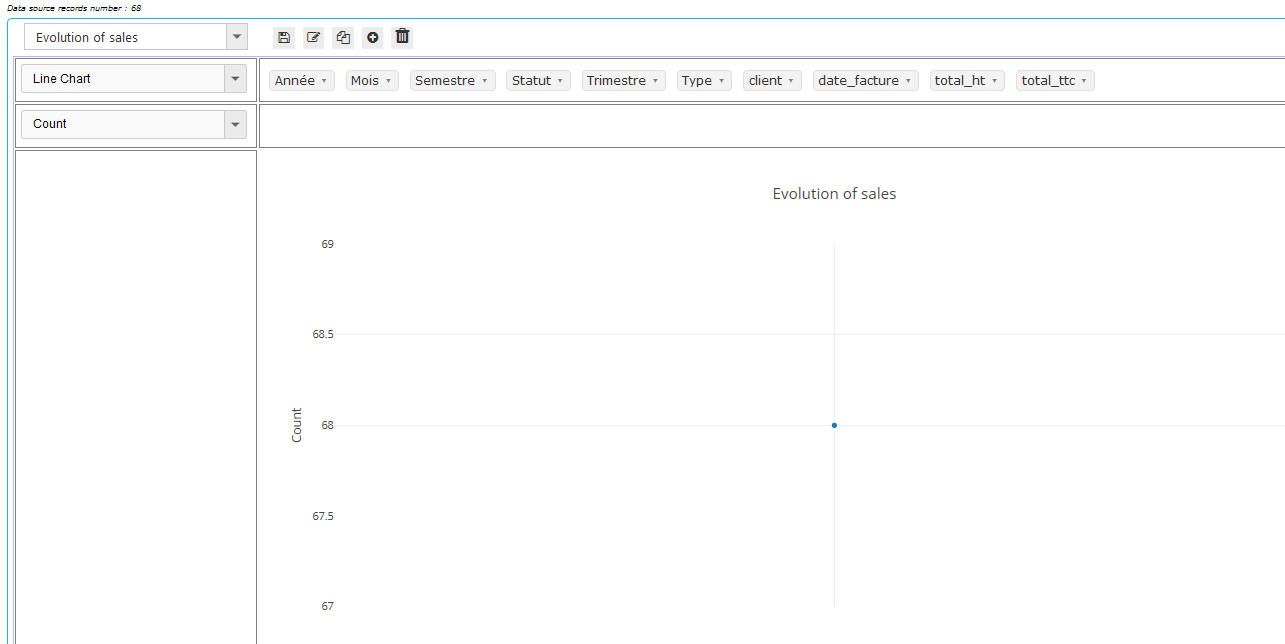Open the client field filter arrow
Screen dimensions: 1285x644
point(791,81)
